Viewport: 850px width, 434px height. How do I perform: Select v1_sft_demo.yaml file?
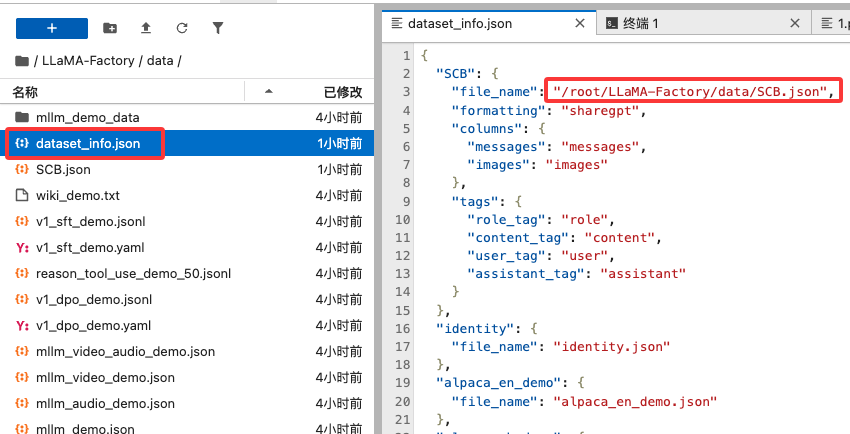click(187, 248)
